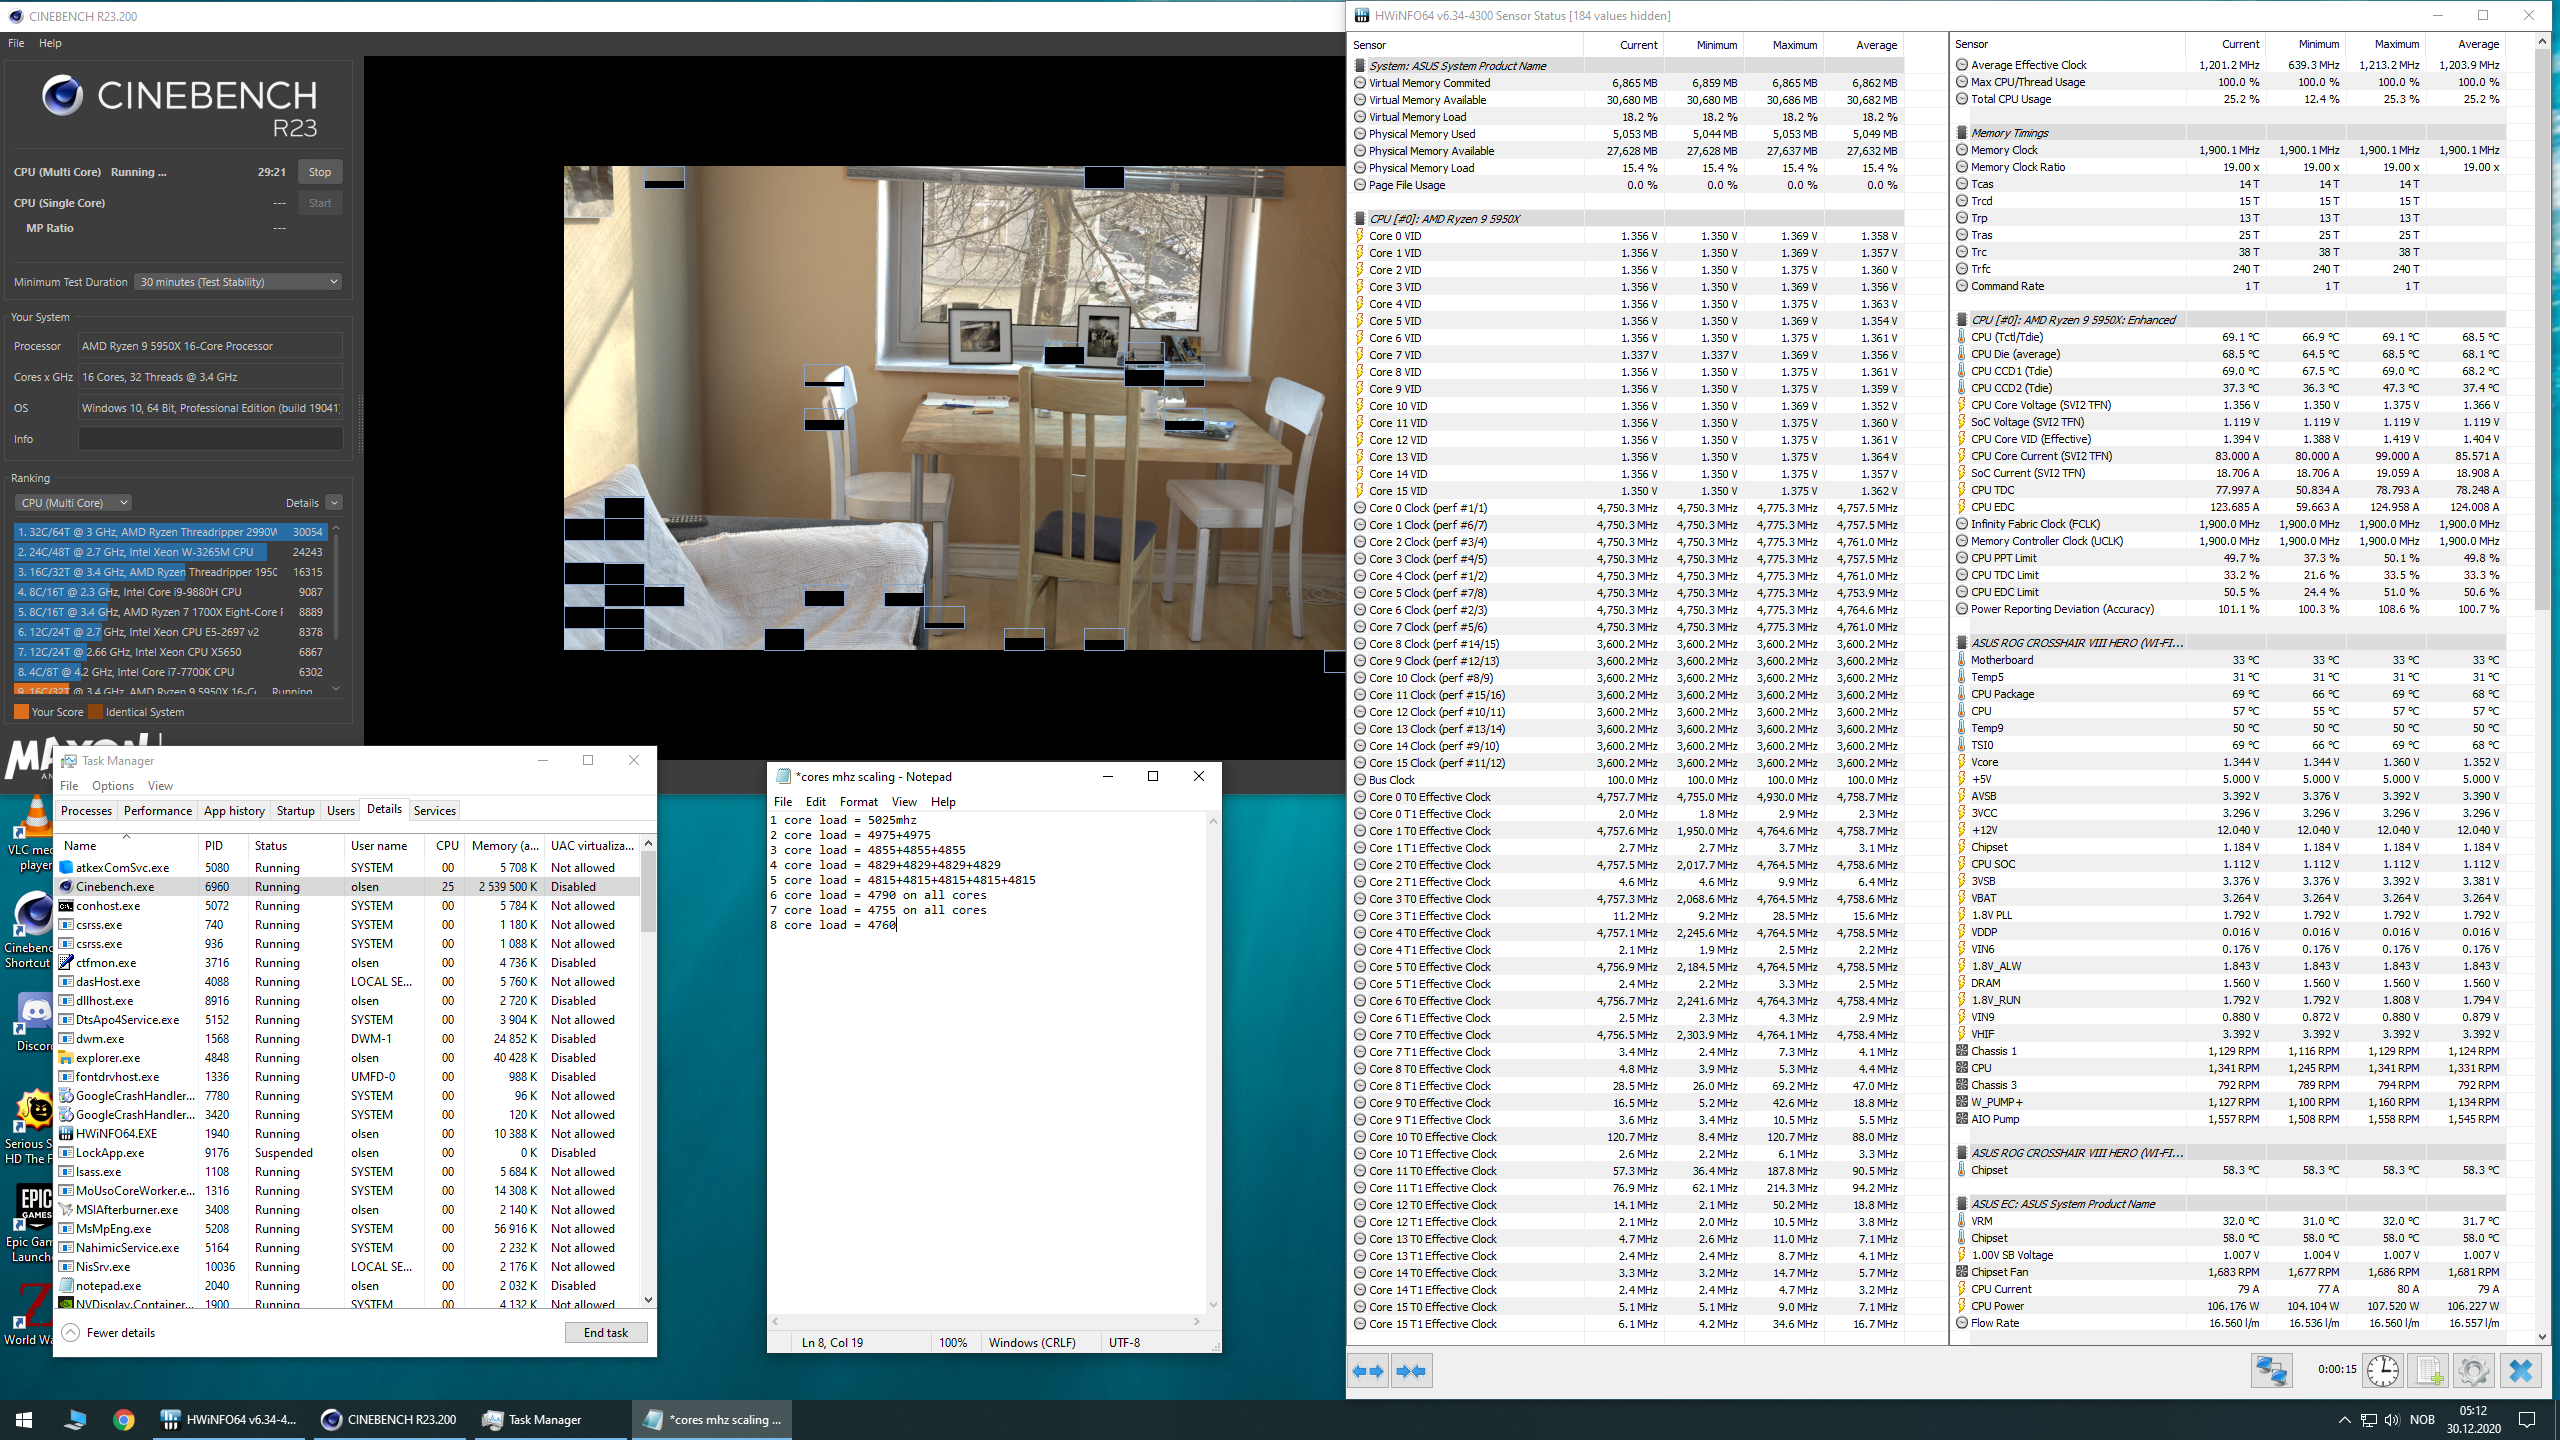Open Windows Start menu
The image size is (2560, 1440).
(x=24, y=1419)
